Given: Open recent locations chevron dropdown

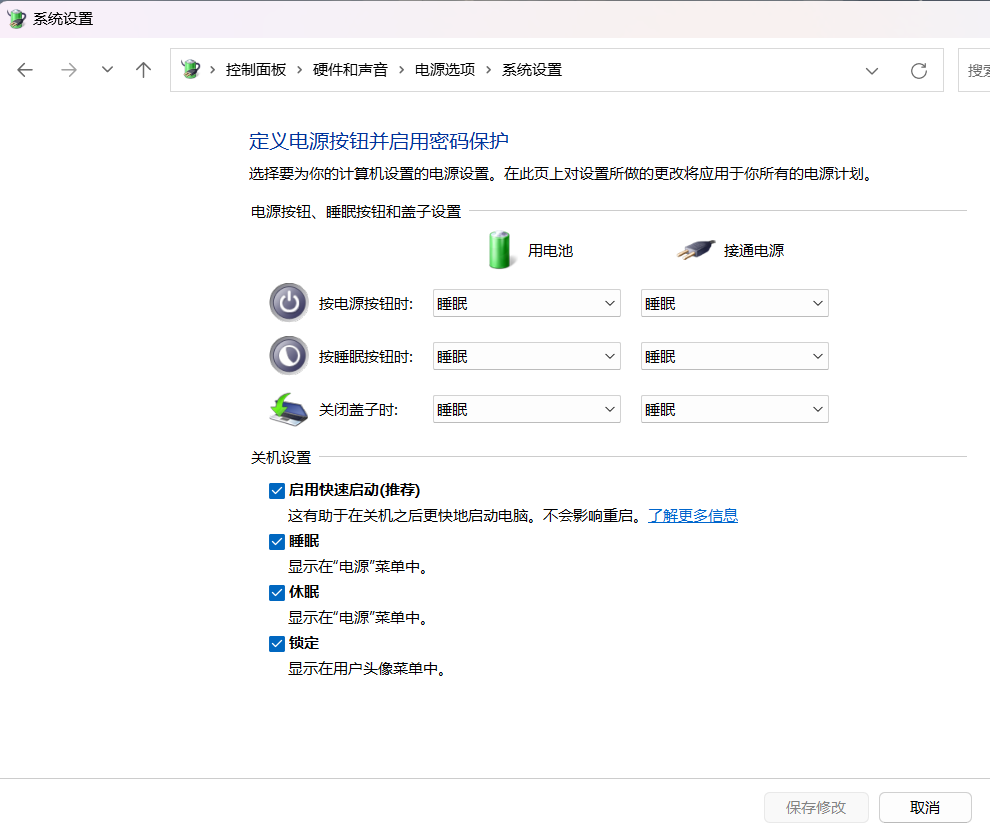Looking at the screenshot, I should pos(107,70).
